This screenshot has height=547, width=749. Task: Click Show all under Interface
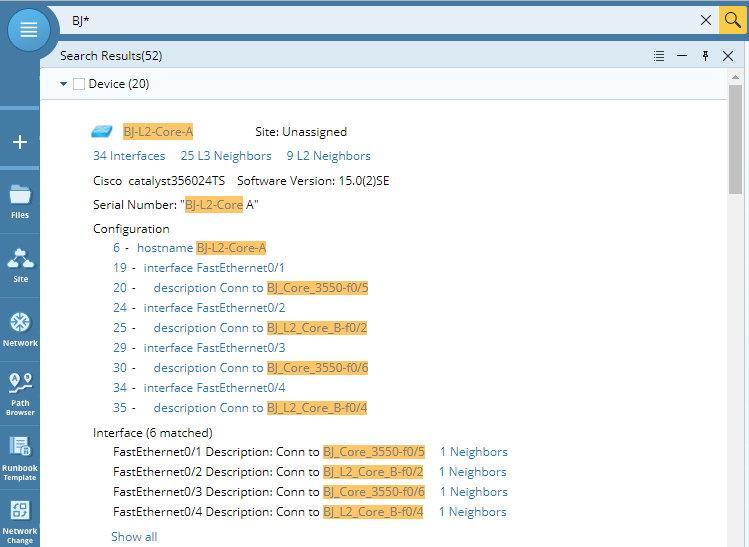[x=134, y=537]
